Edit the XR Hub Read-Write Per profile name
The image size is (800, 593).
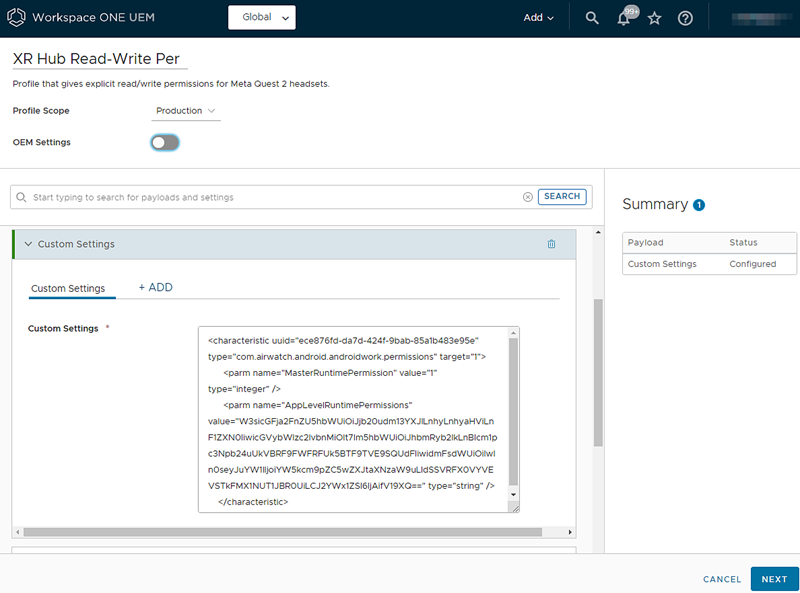[100, 59]
